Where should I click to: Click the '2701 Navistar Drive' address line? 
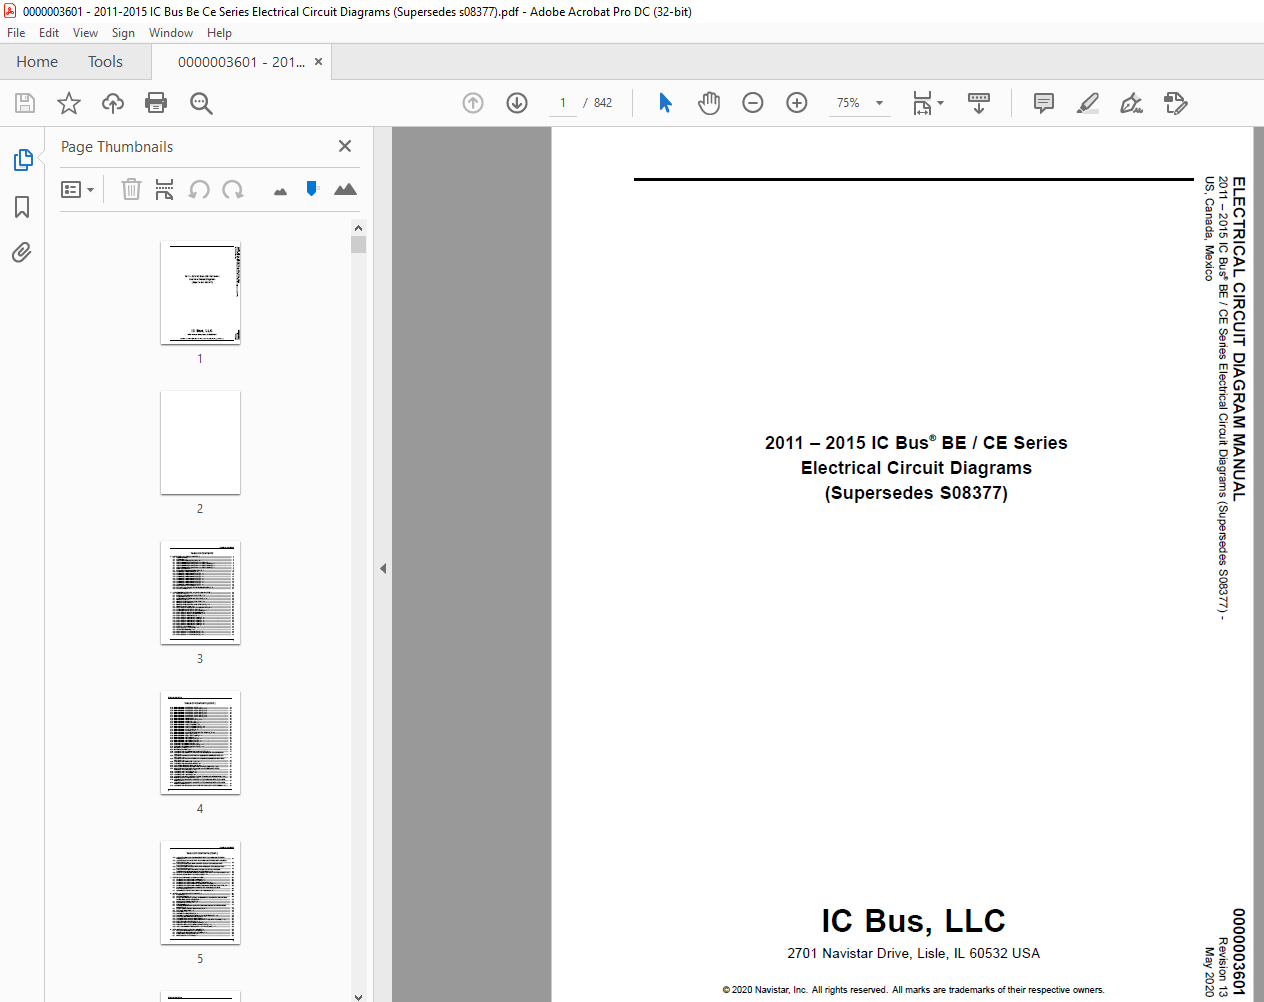point(913,953)
